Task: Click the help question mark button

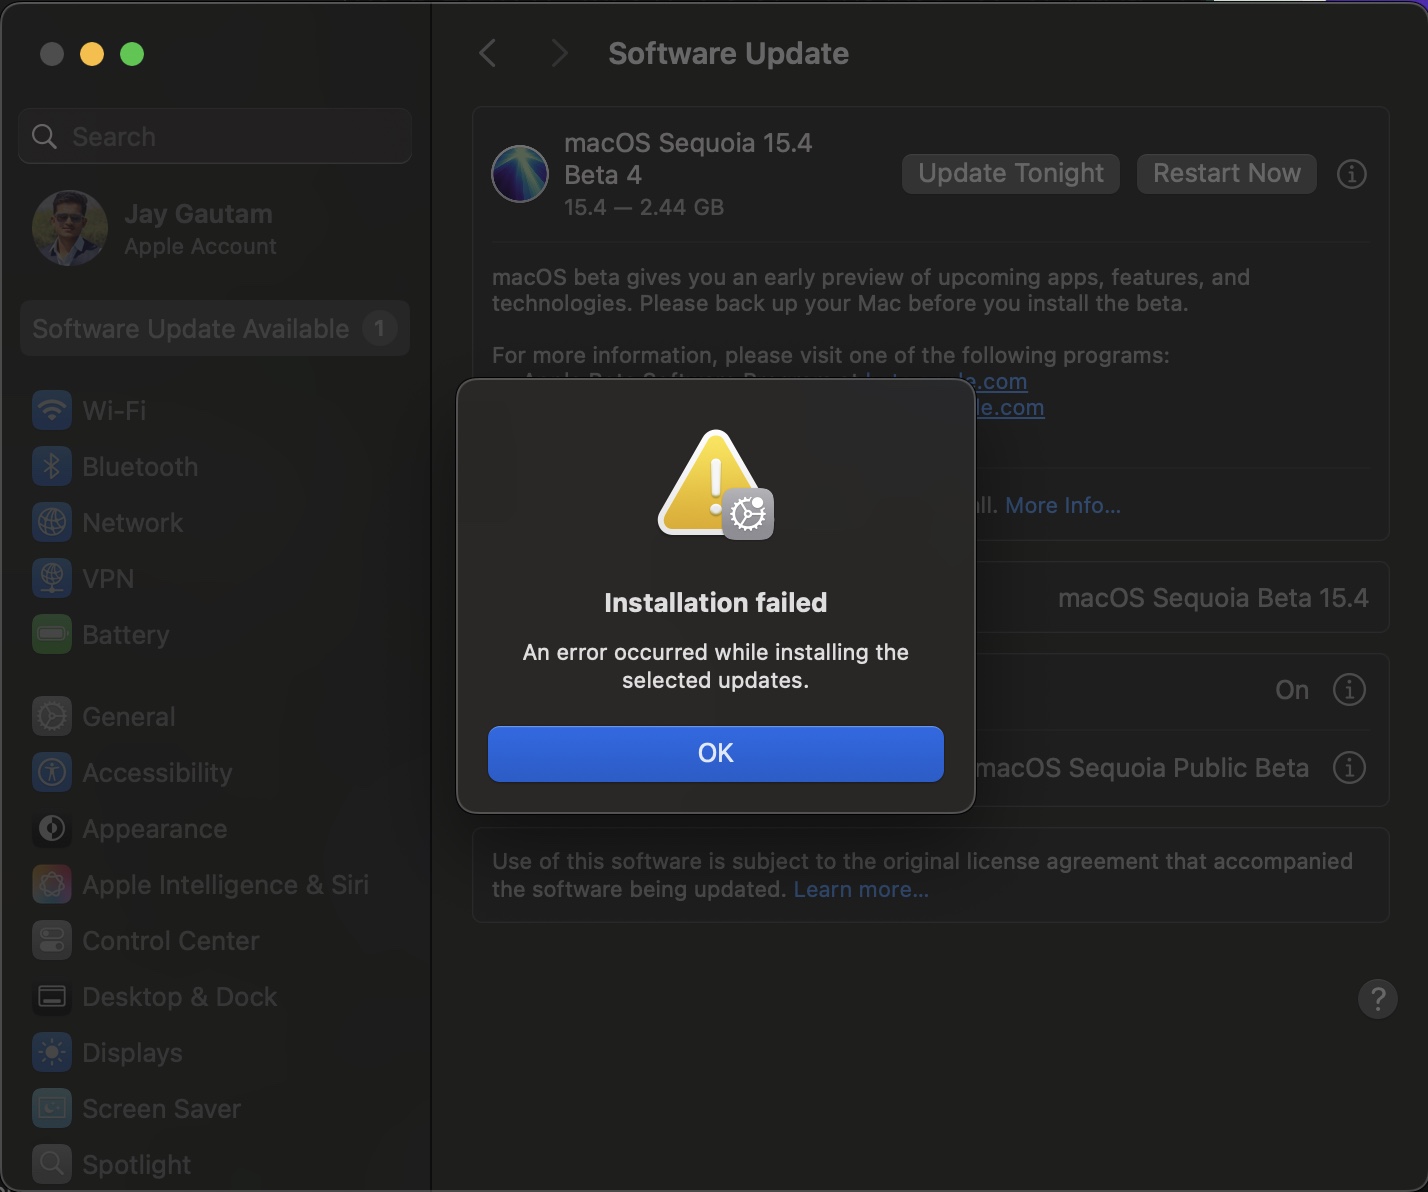Action: click(x=1377, y=998)
